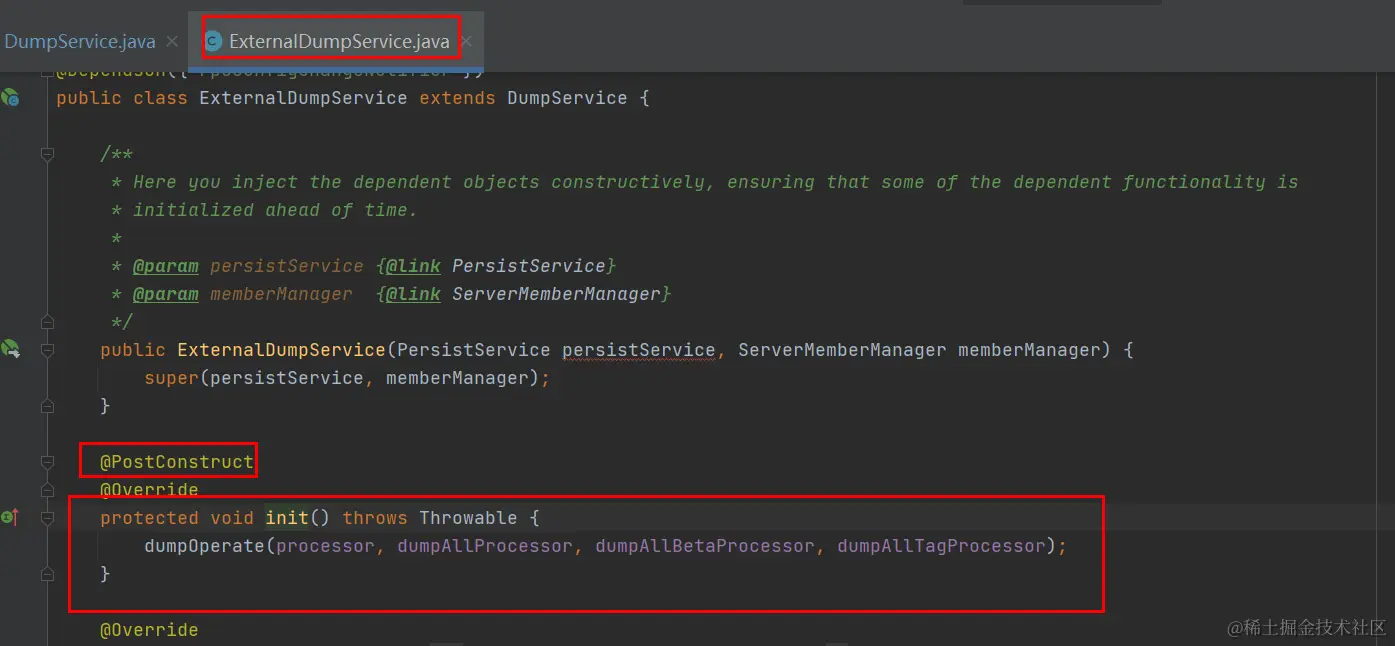The width and height of the screenshot is (1395, 646).
Task: Click the protected keyword on init line
Action: coord(149,518)
